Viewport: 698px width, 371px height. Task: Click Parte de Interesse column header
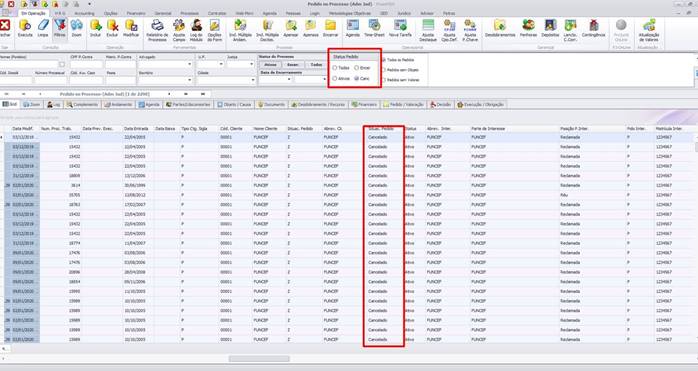click(489, 129)
